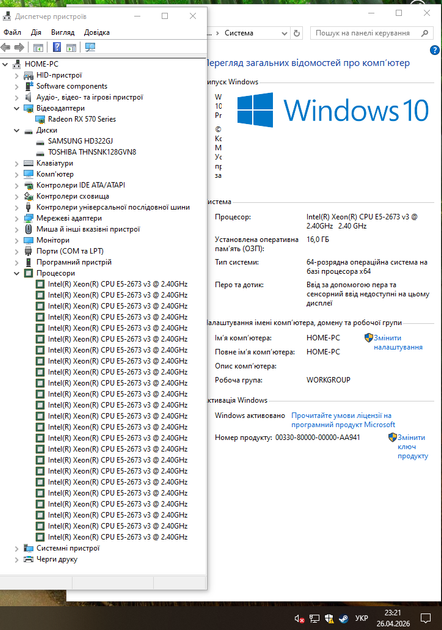
Task: Select Монітори in the device tree
Action: [53, 240]
